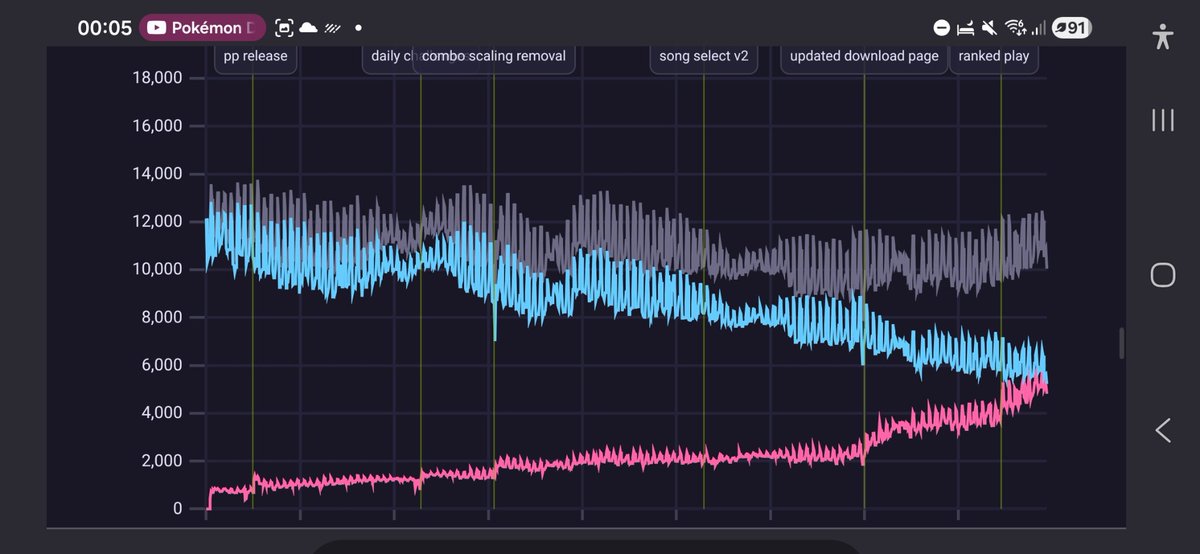Viewport: 1200px width, 554px height.
Task: Select the song select v2 annotation
Action: 704,57
